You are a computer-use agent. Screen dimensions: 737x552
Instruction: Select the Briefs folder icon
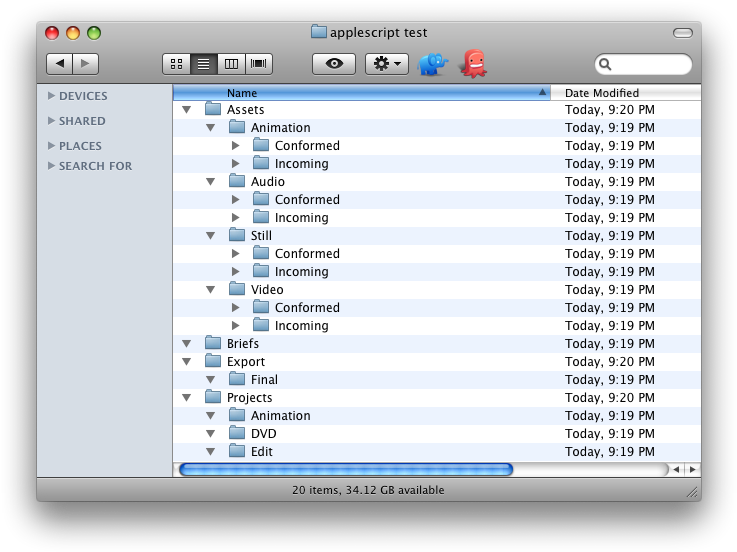pyautogui.click(x=213, y=343)
